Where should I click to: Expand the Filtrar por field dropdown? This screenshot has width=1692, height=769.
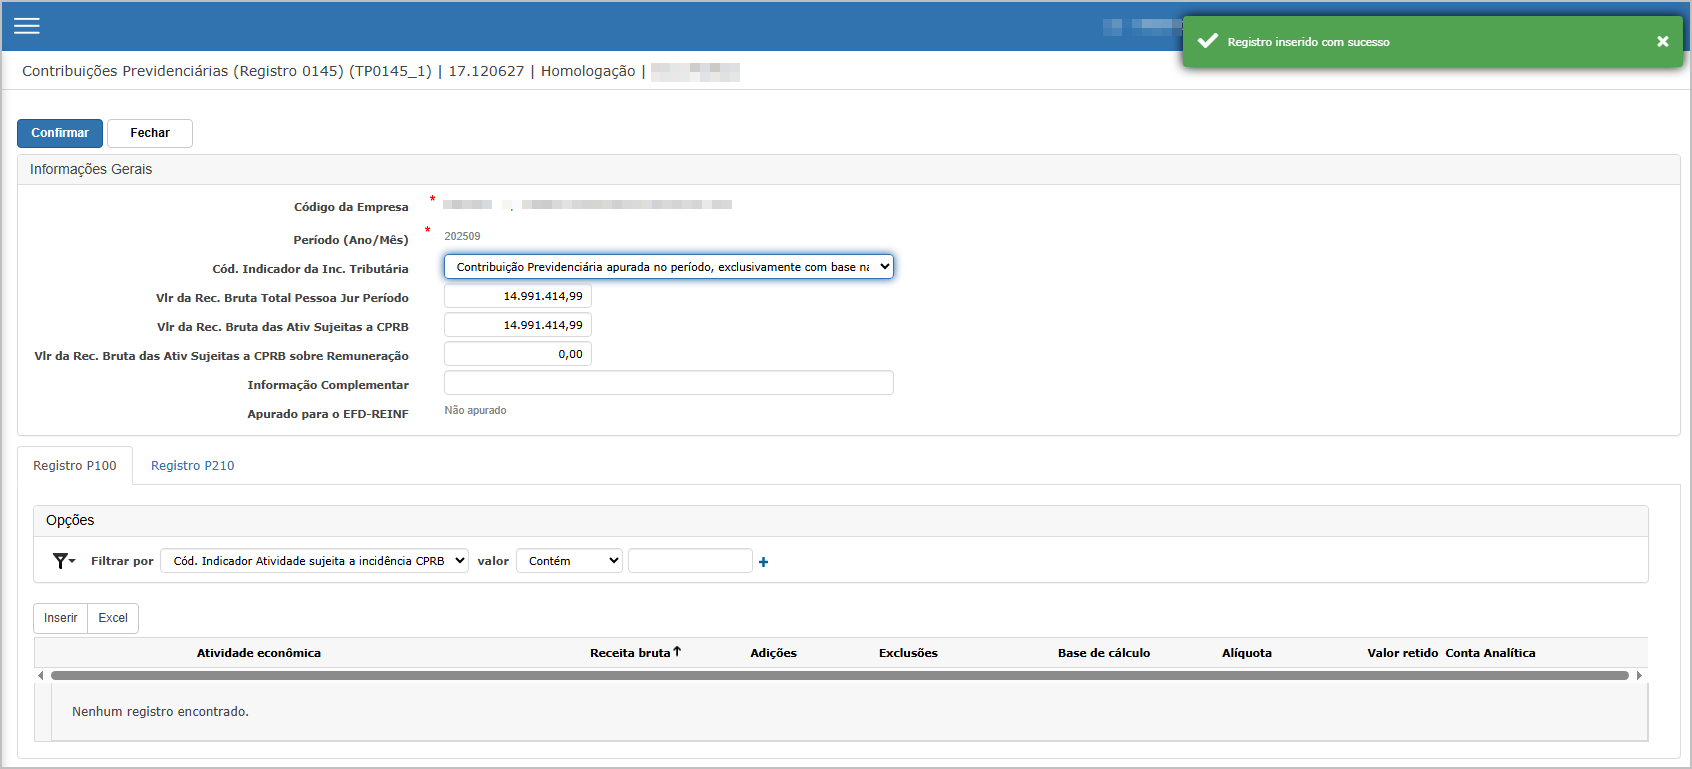(x=314, y=561)
